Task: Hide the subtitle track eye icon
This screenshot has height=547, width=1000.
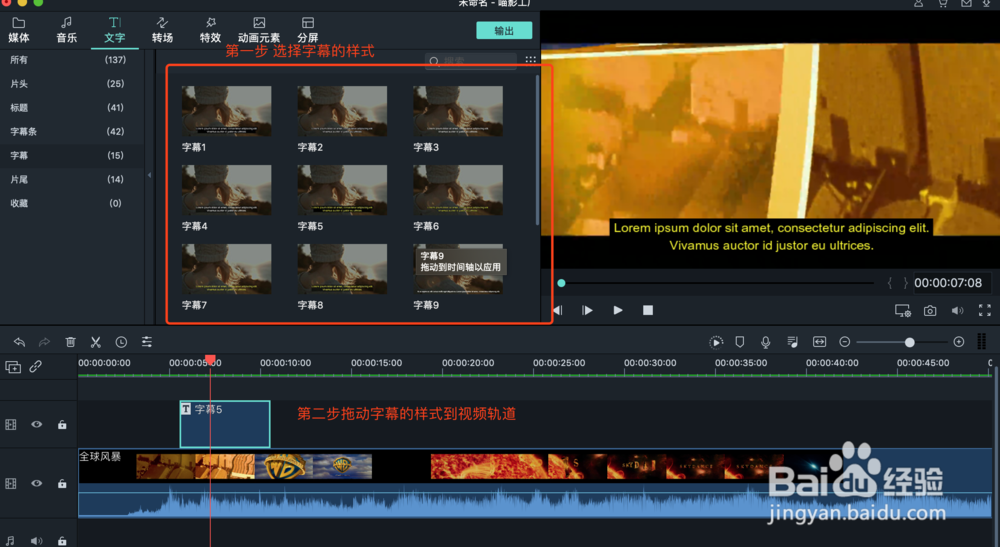Action: tap(36, 425)
